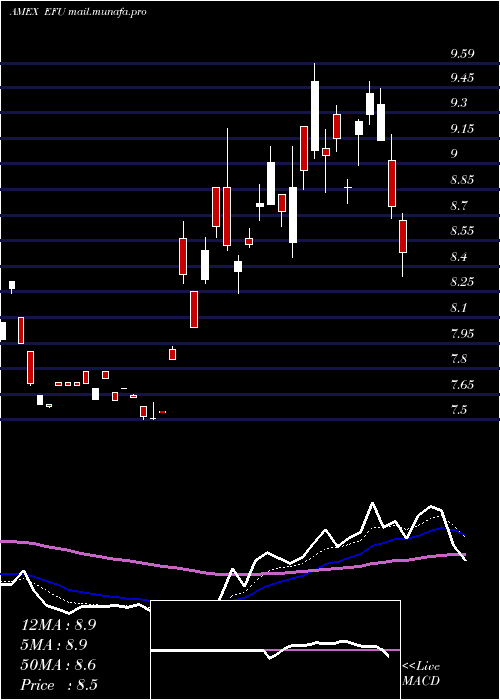500x700 pixels.
Task: Click the <<Live MACD label
Action: (421, 674)
